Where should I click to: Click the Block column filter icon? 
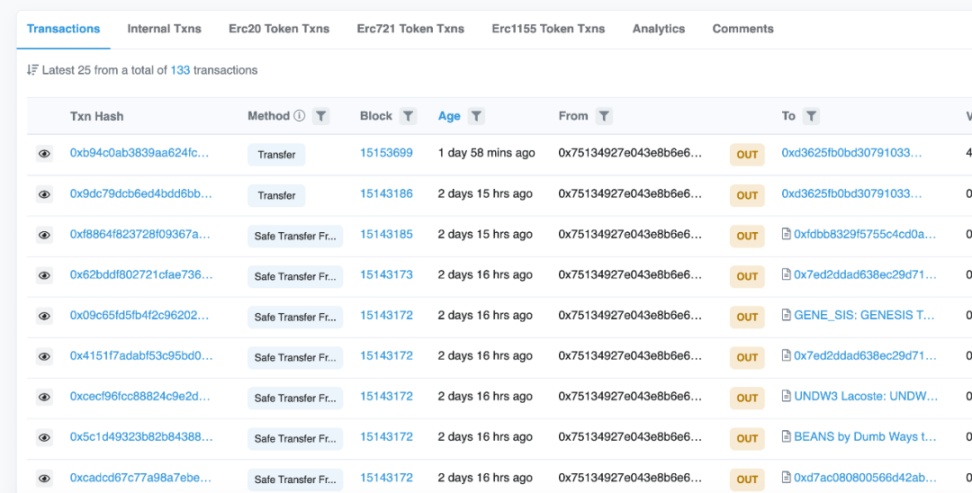pyautogui.click(x=408, y=116)
